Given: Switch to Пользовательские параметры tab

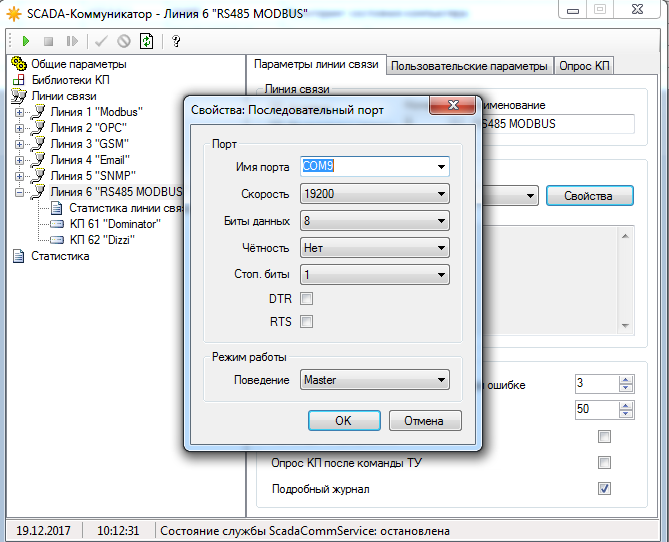Looking at the screenshot, I should [x=469, y=66].
